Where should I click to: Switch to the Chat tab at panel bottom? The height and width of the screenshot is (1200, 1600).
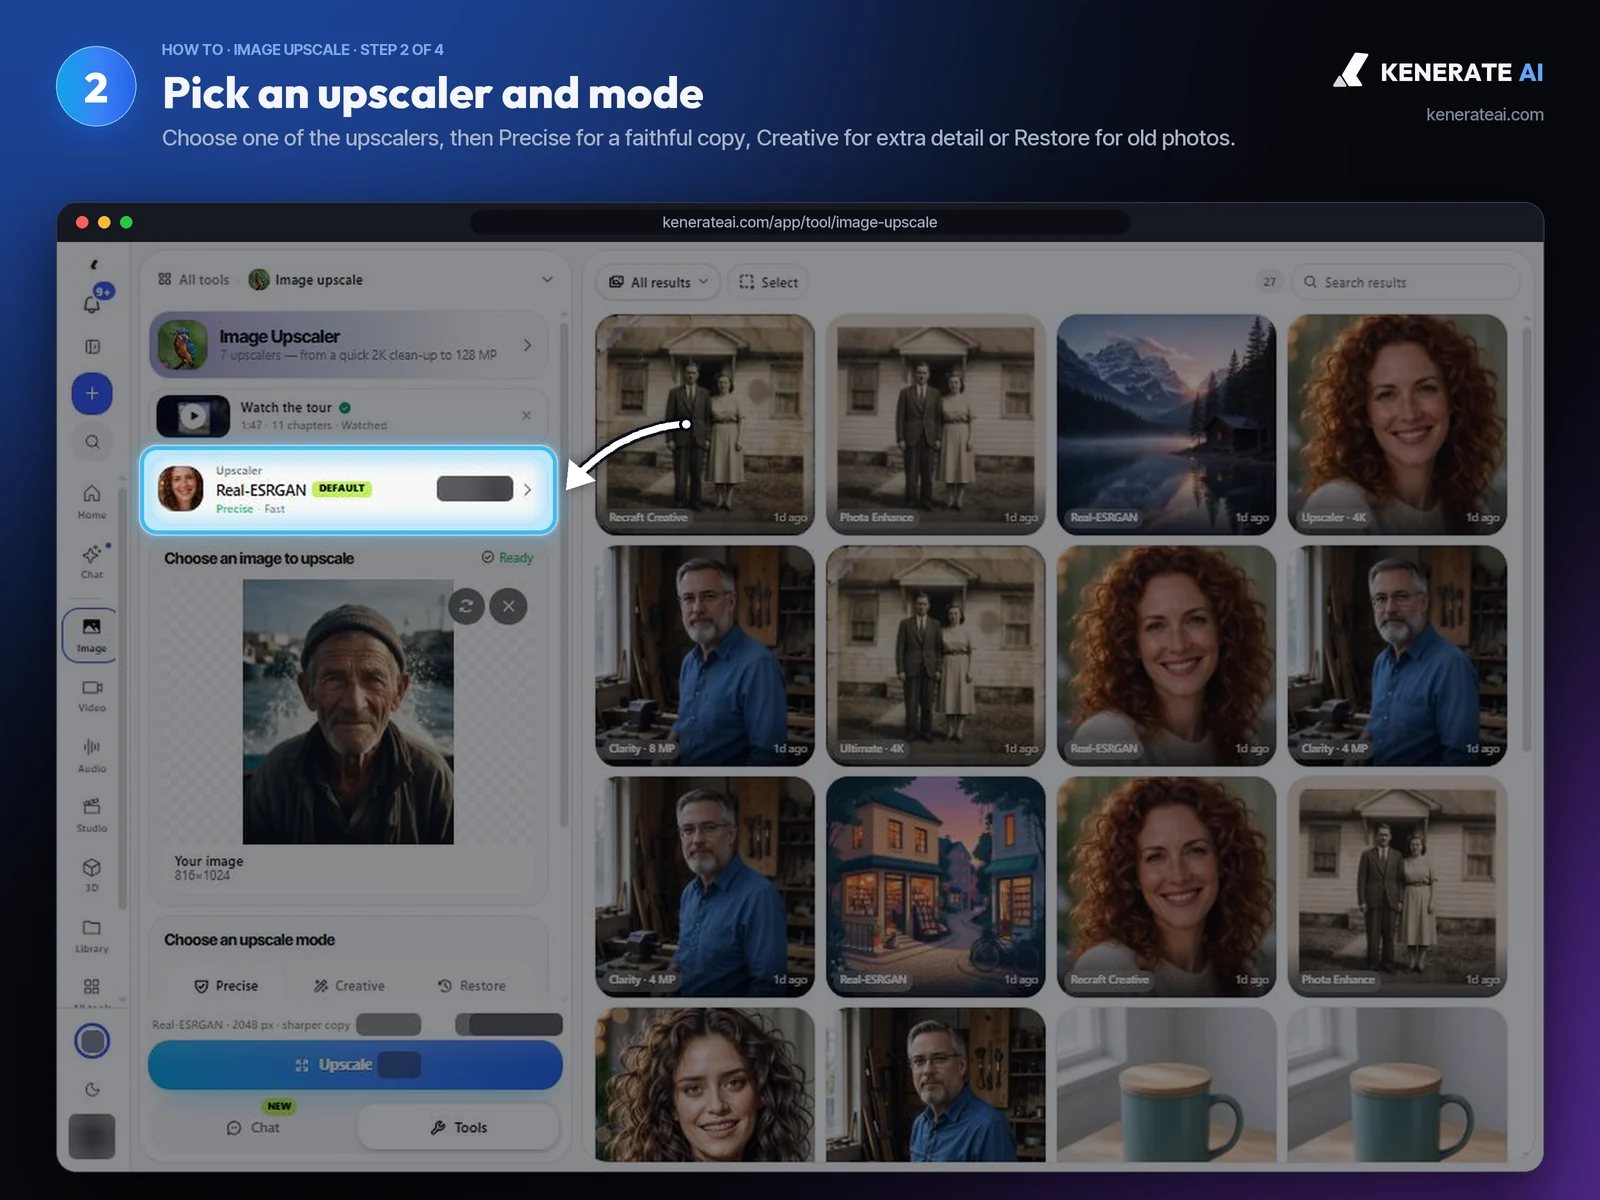253,1127
